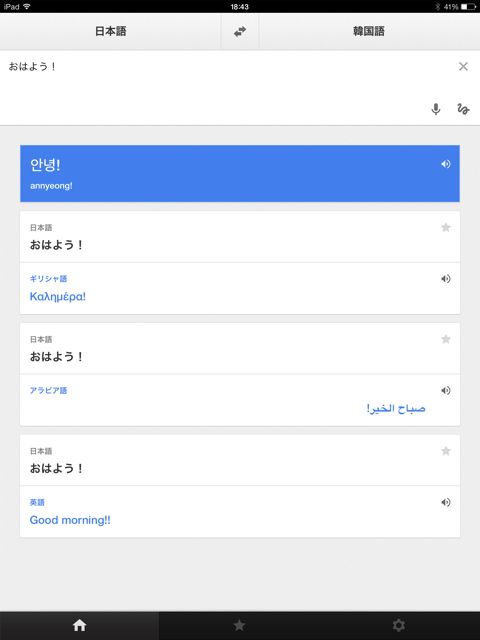Open target language selector 韓国語
This screenshot has height=640, width=480.
pos(369,31)
